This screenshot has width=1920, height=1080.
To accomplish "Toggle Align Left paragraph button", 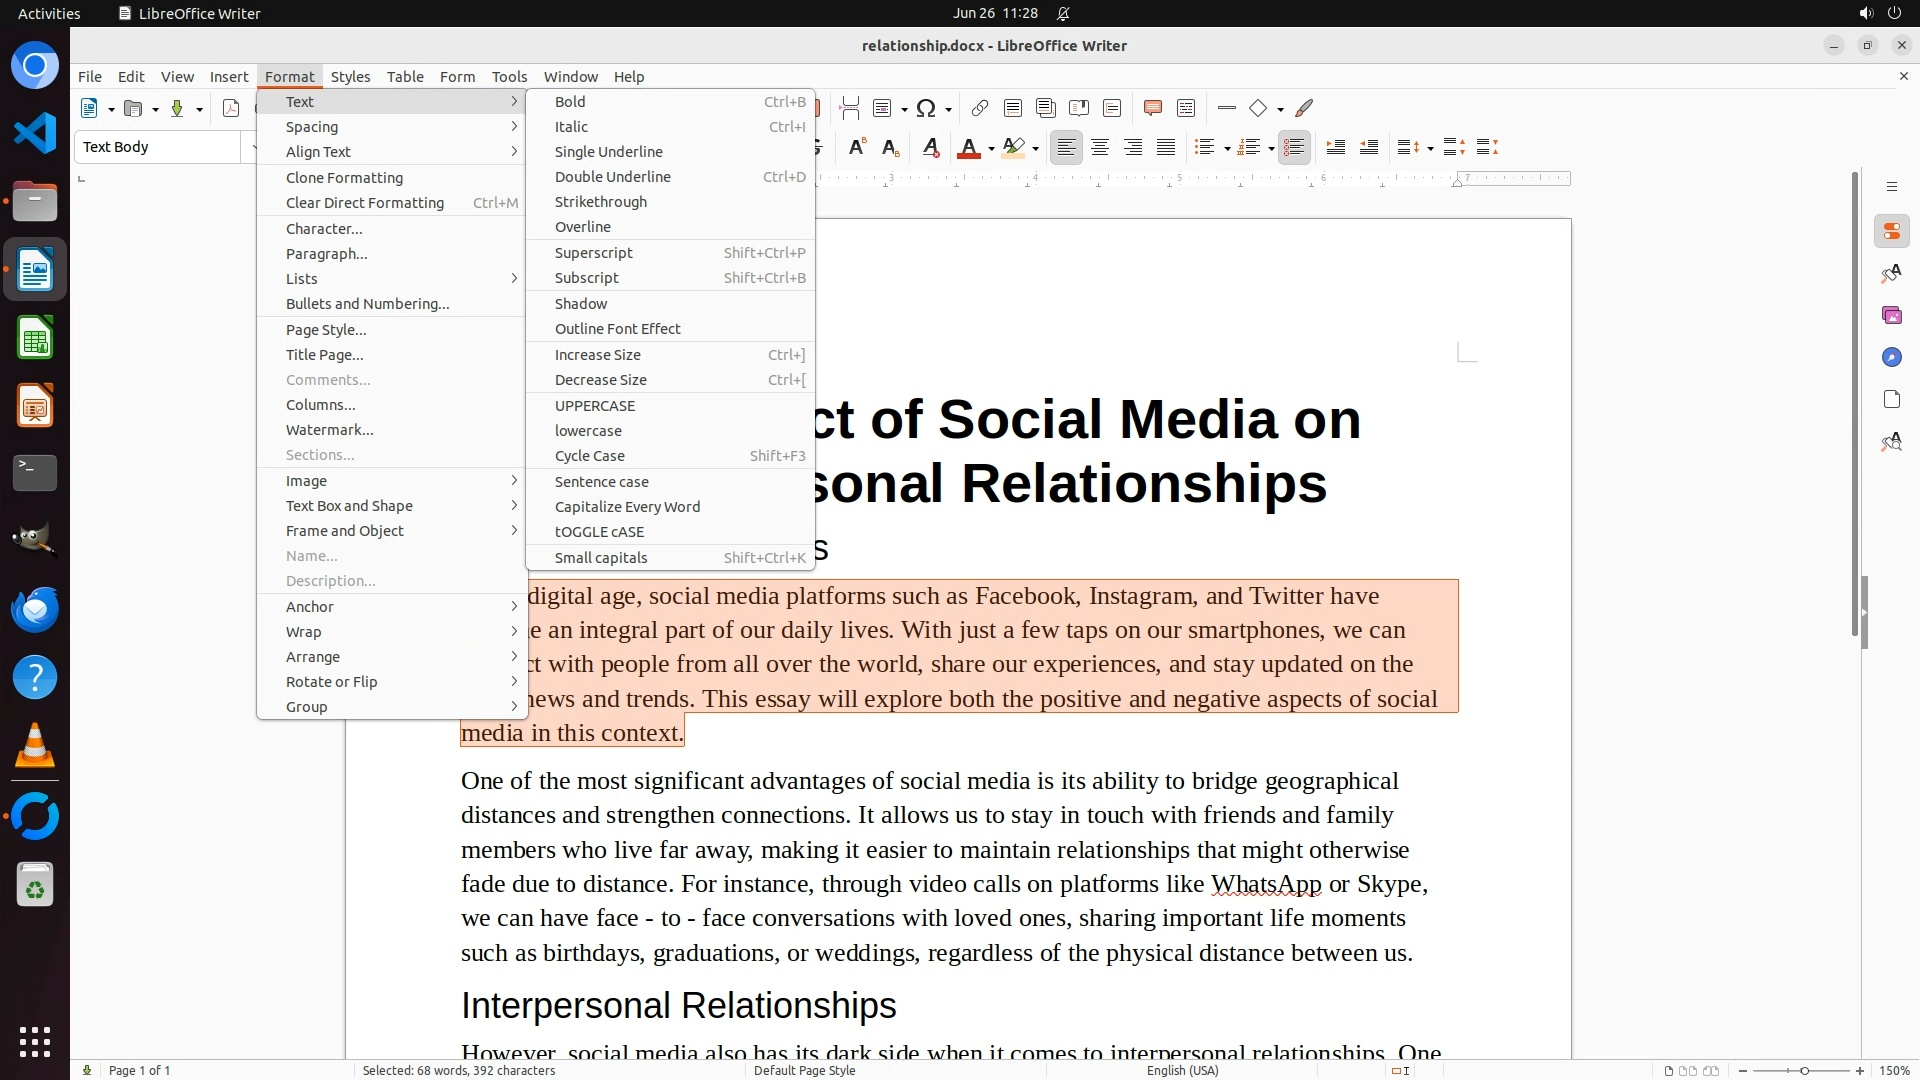I will point(1066,148).
